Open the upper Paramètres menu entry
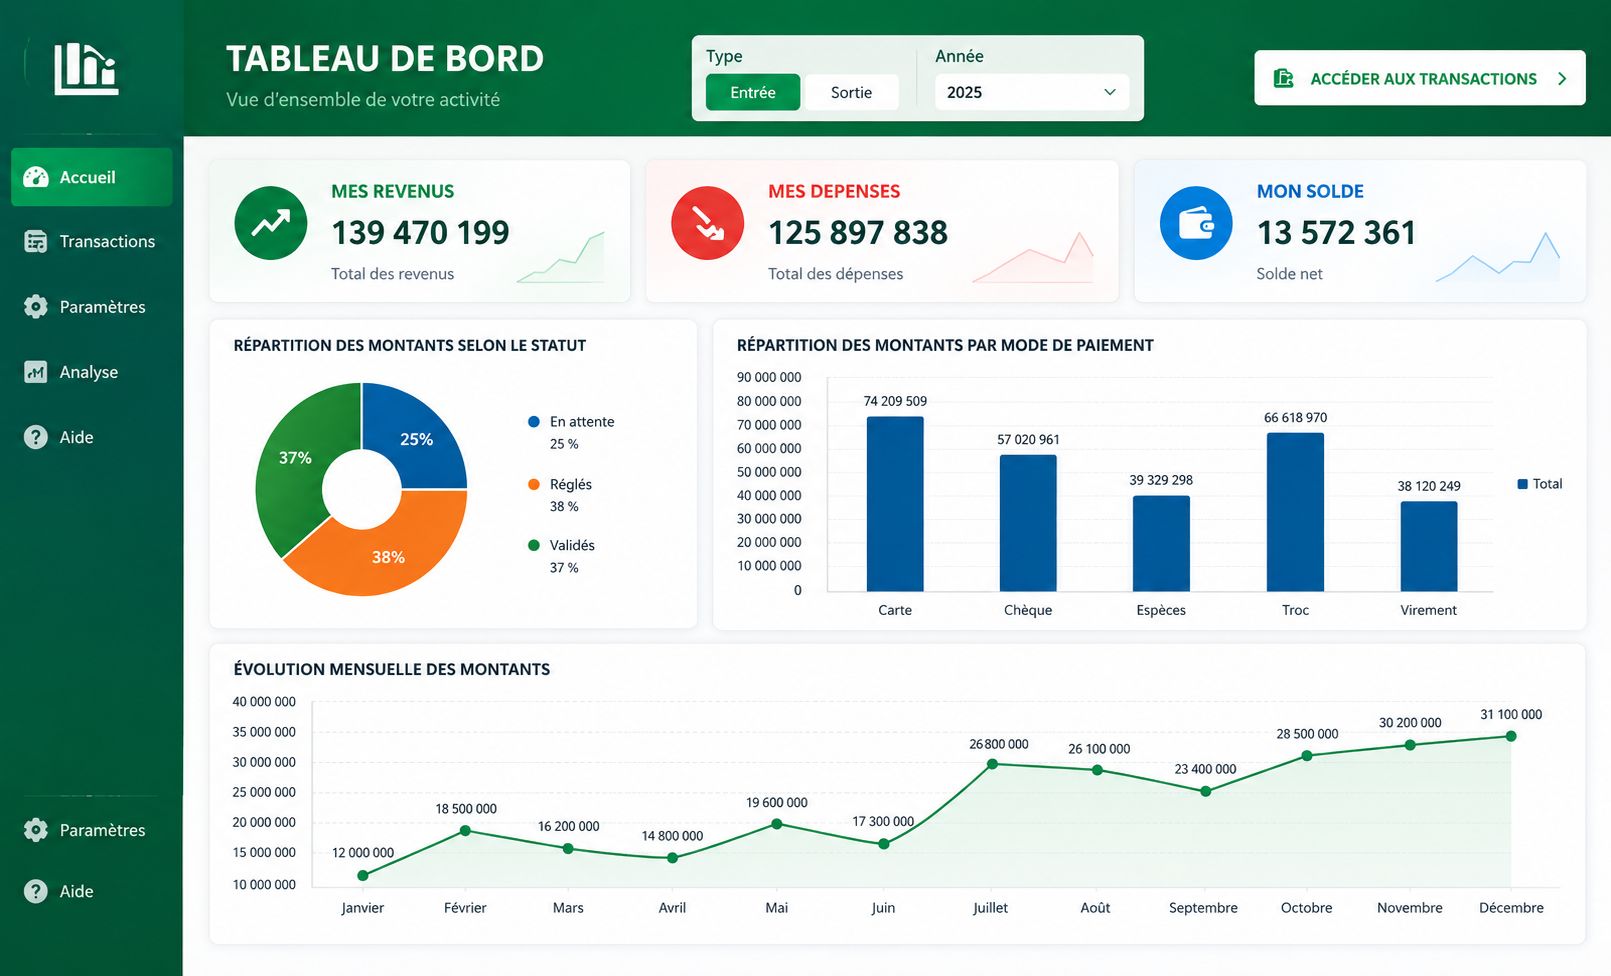This screenshot has width=1611, height=976. [x=92, y=306]
